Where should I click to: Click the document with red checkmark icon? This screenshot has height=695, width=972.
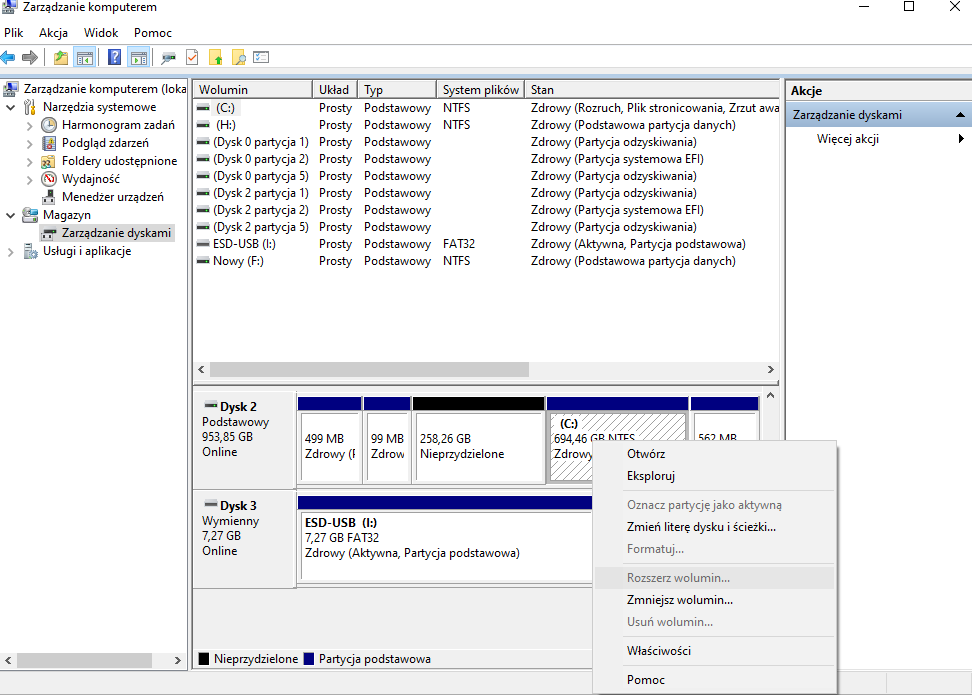pos(192,58)
